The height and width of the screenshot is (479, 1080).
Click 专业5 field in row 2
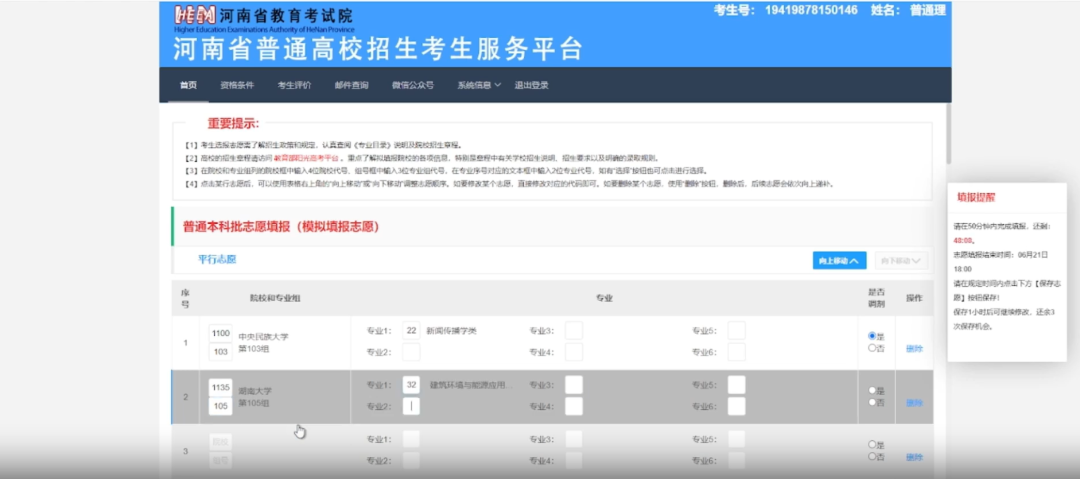click(x=736, y=385)
